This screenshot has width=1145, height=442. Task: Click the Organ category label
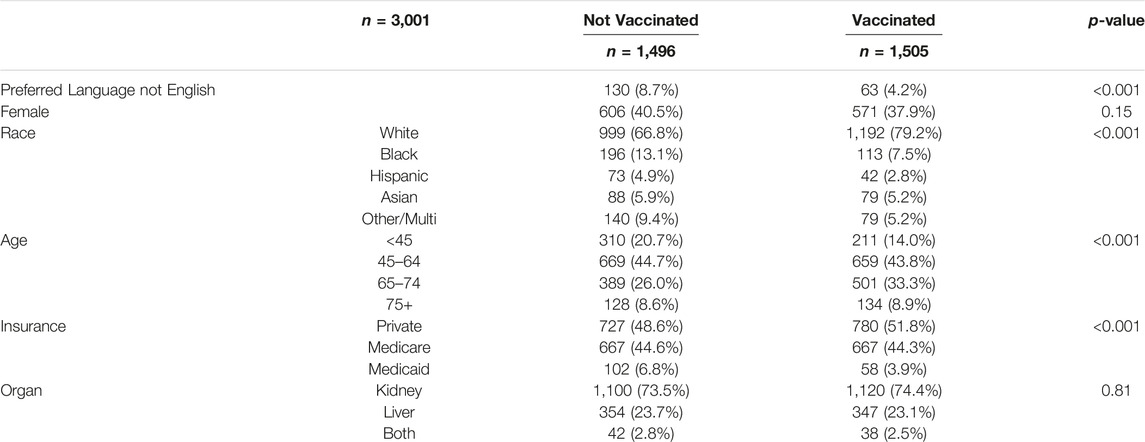(20, 389)
